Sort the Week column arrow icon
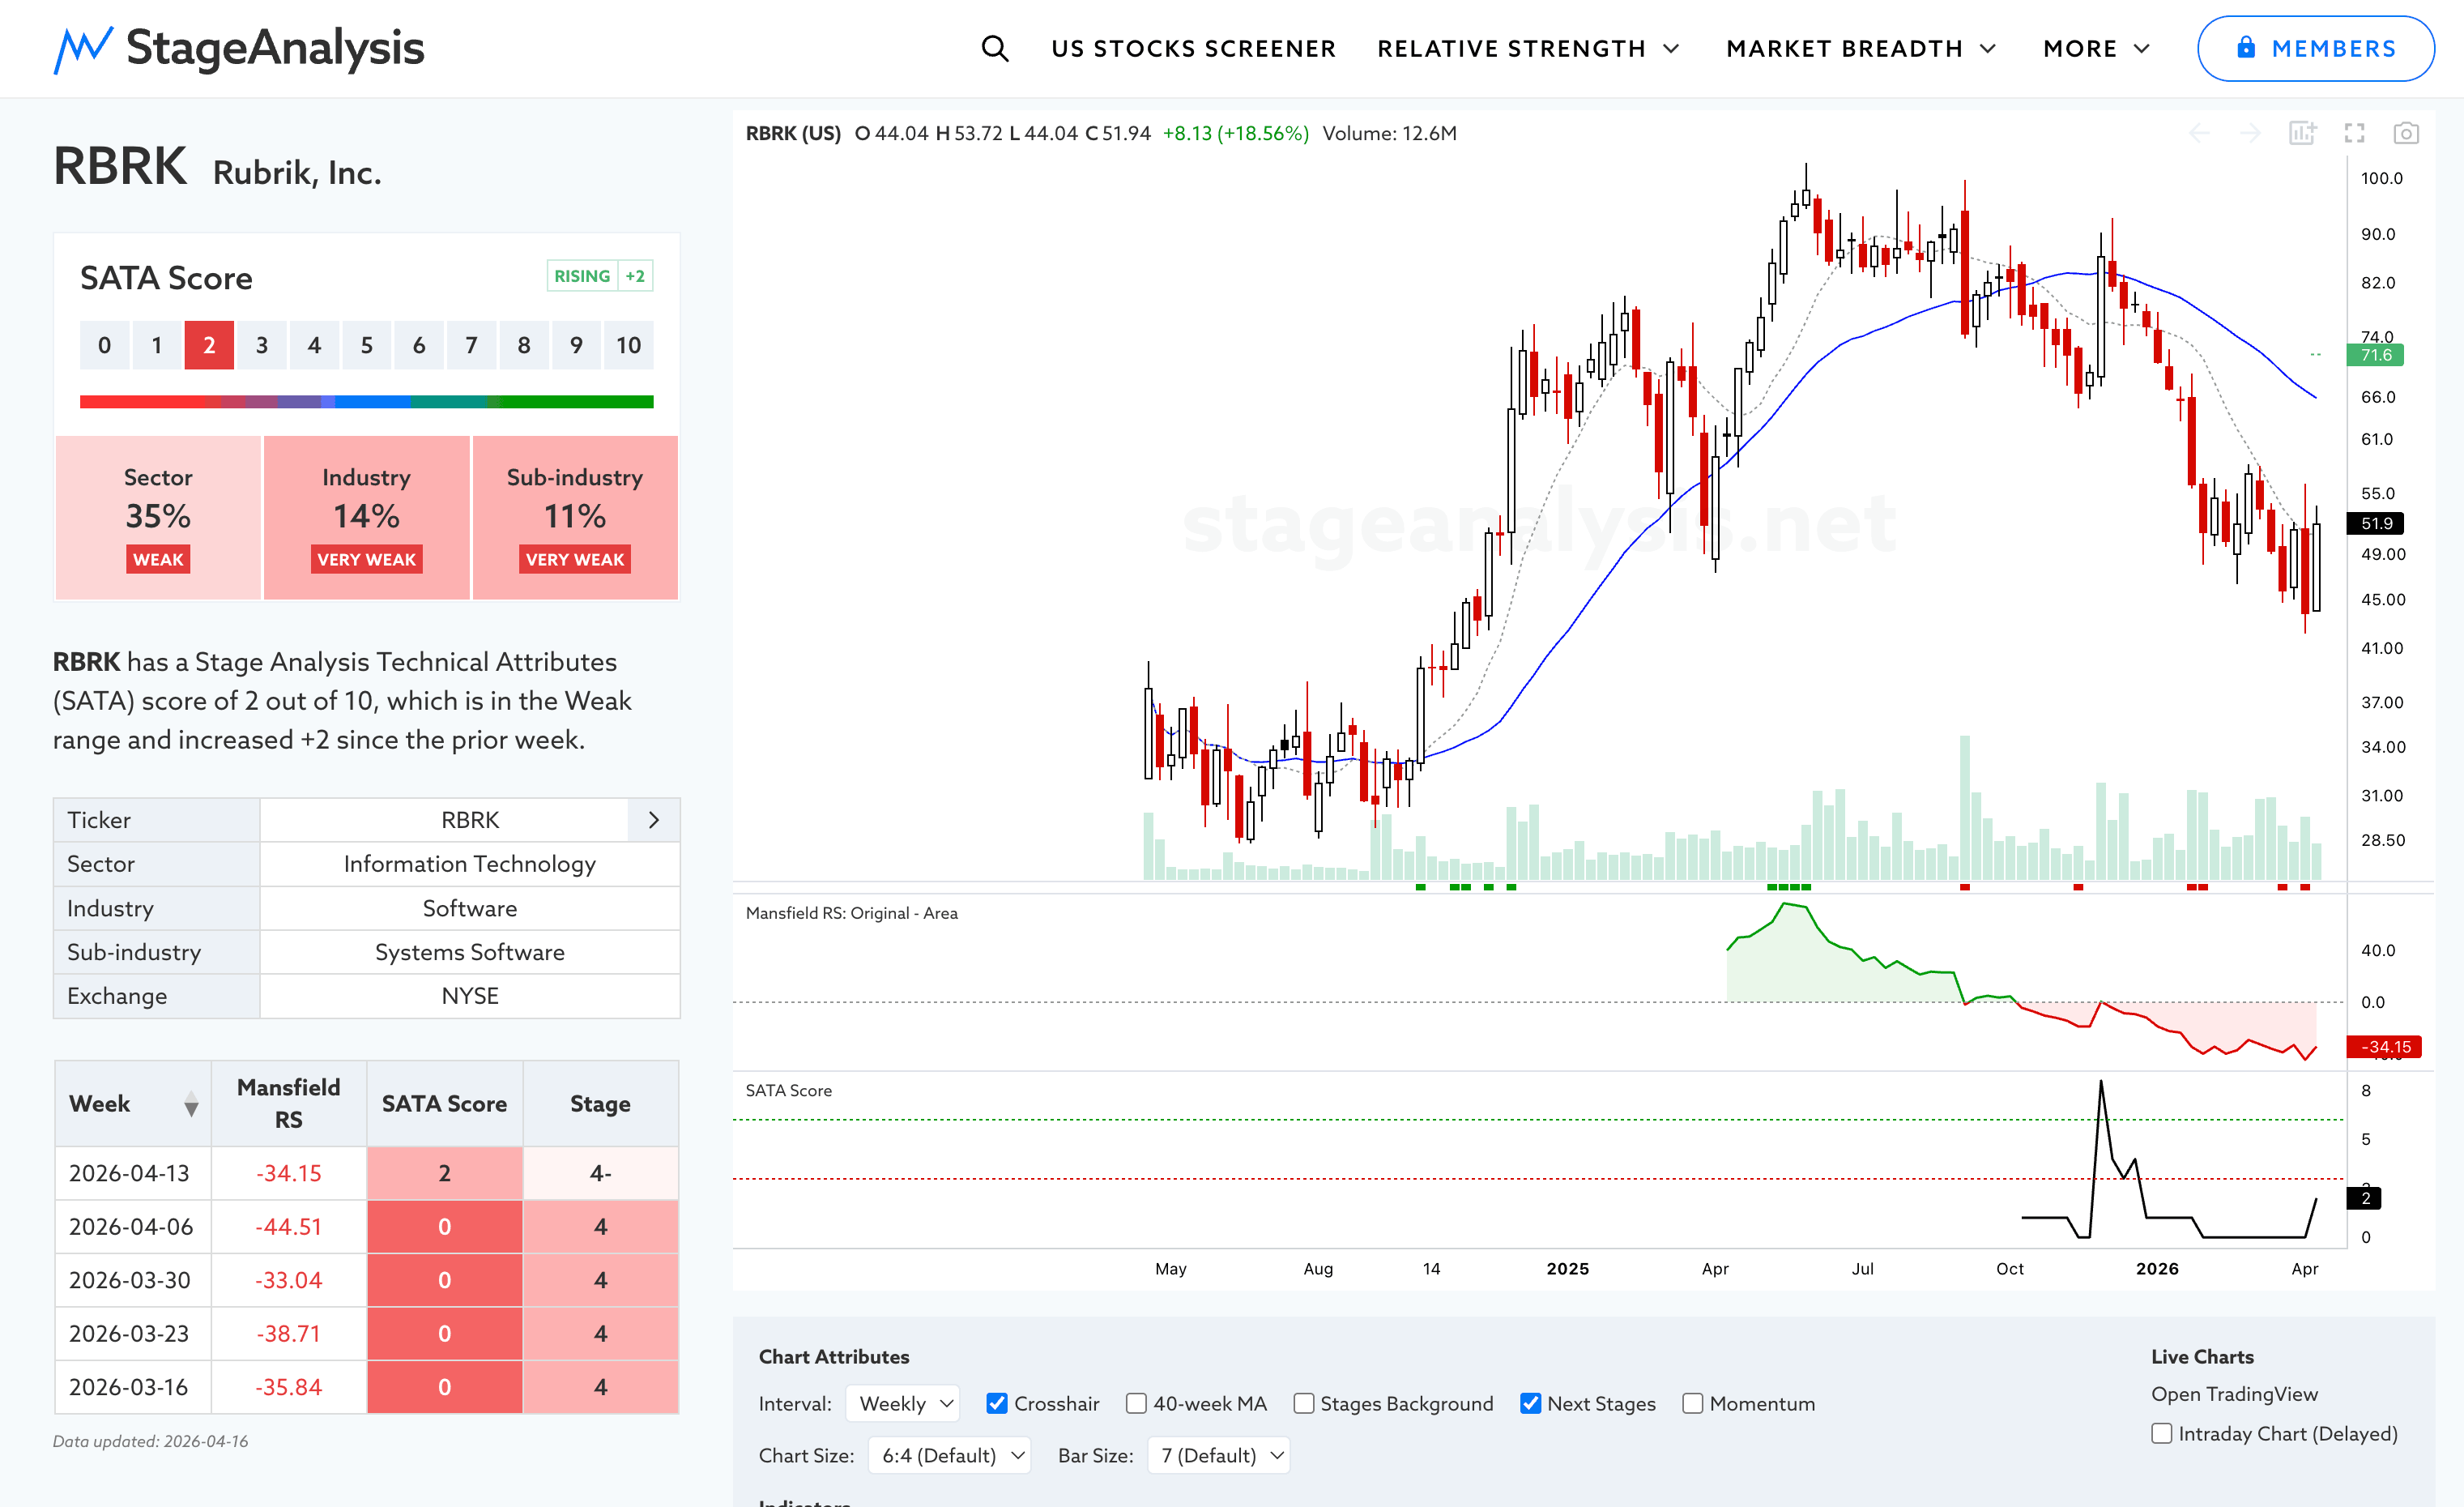 pyautogui.click(x=191, y=1105)
